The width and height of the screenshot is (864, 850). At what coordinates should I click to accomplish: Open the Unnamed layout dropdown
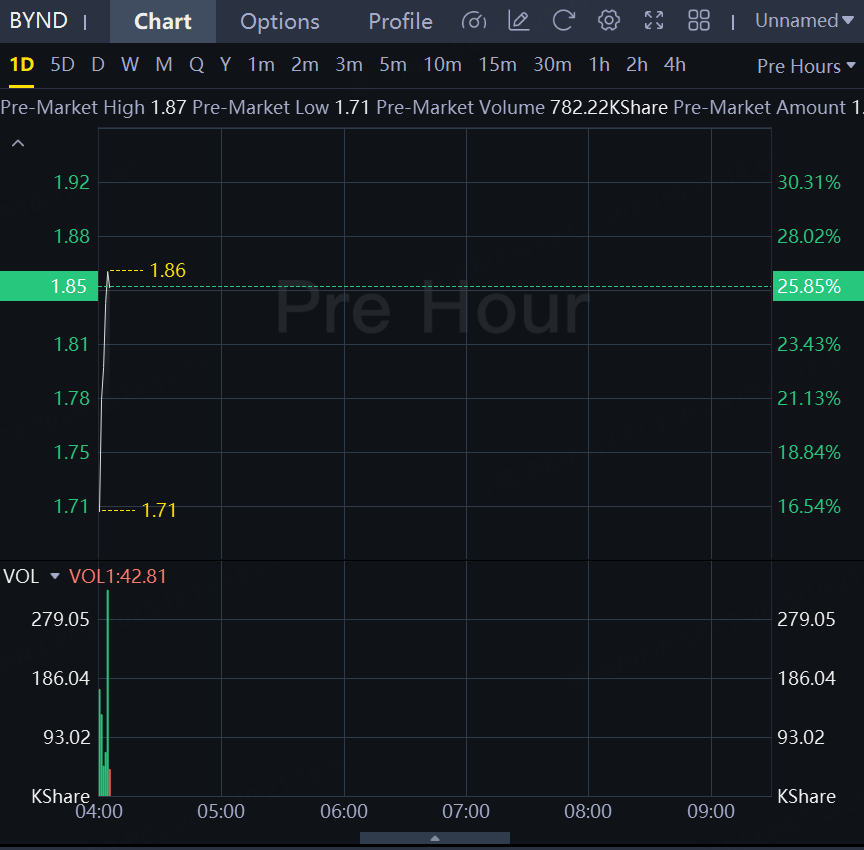[804, 21]
